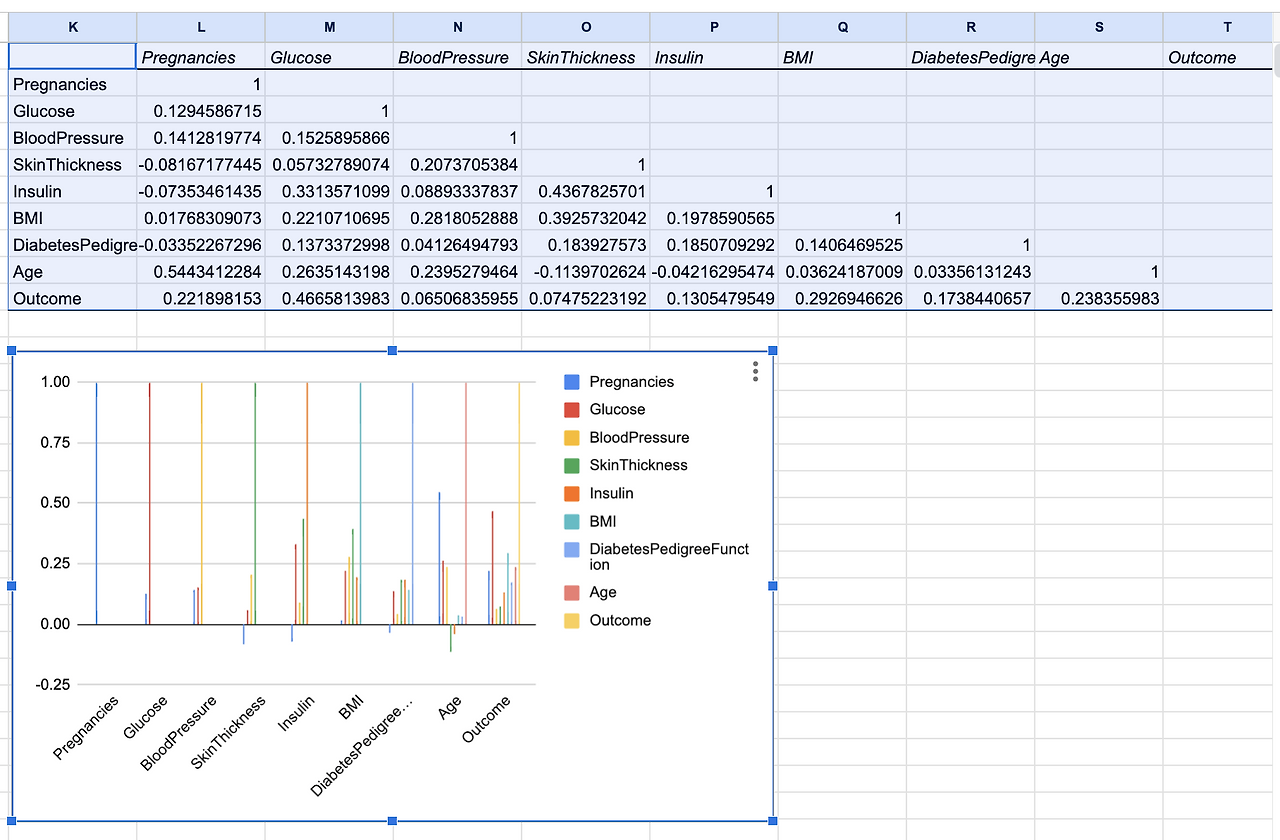Select the Age axis label in chart
Image resolution: width=1280 pixels, height=840 pixels.
coord(450,707)
